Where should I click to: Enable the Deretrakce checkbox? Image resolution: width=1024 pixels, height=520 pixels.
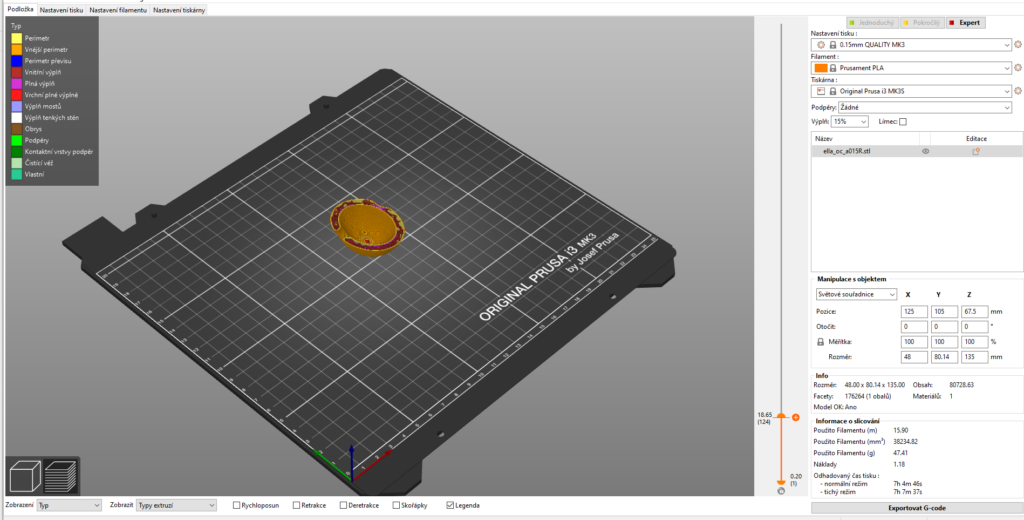coord(344,505)
